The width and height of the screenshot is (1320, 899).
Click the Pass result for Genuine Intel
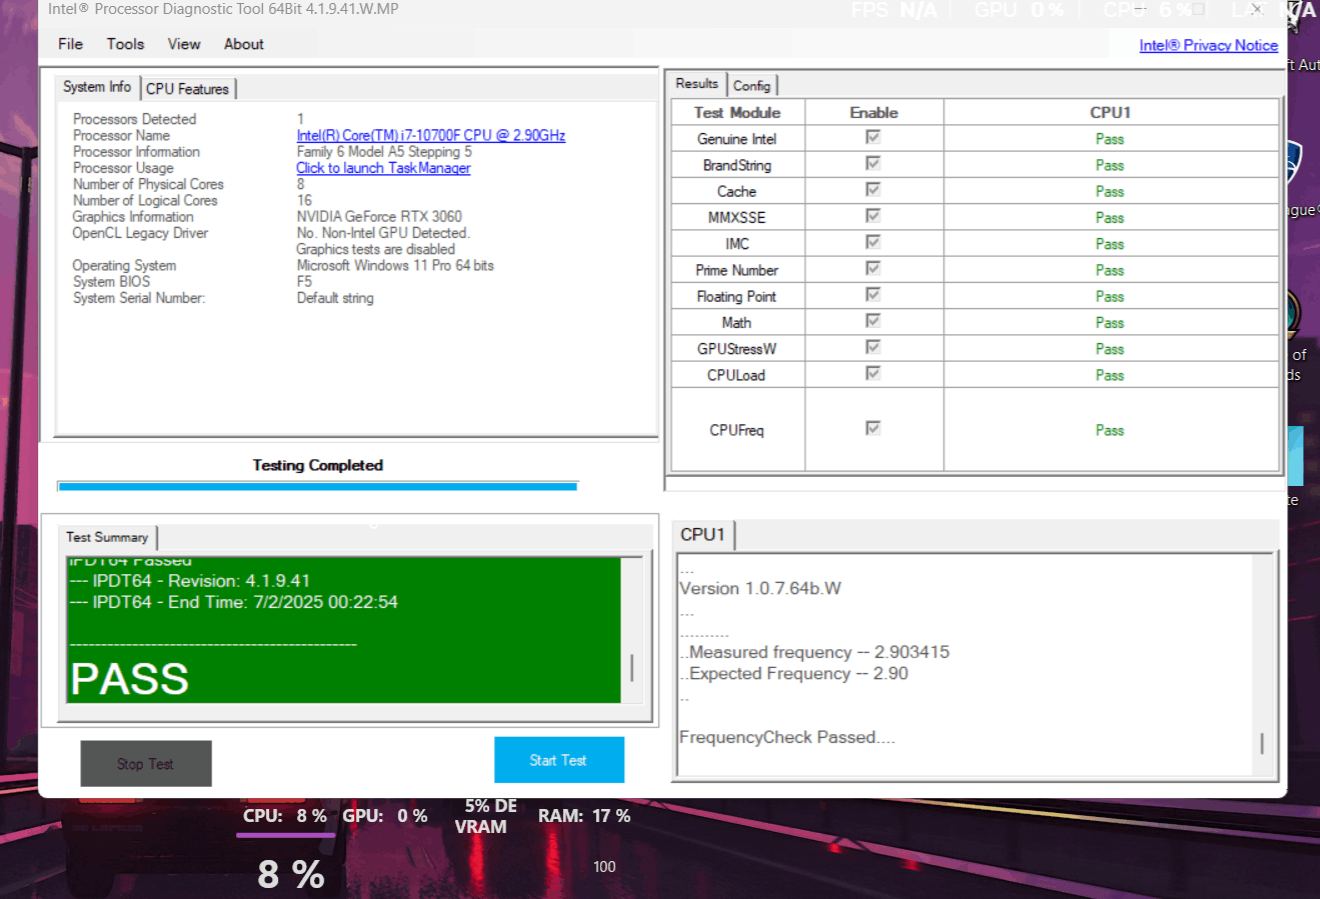click(1109, 139)
